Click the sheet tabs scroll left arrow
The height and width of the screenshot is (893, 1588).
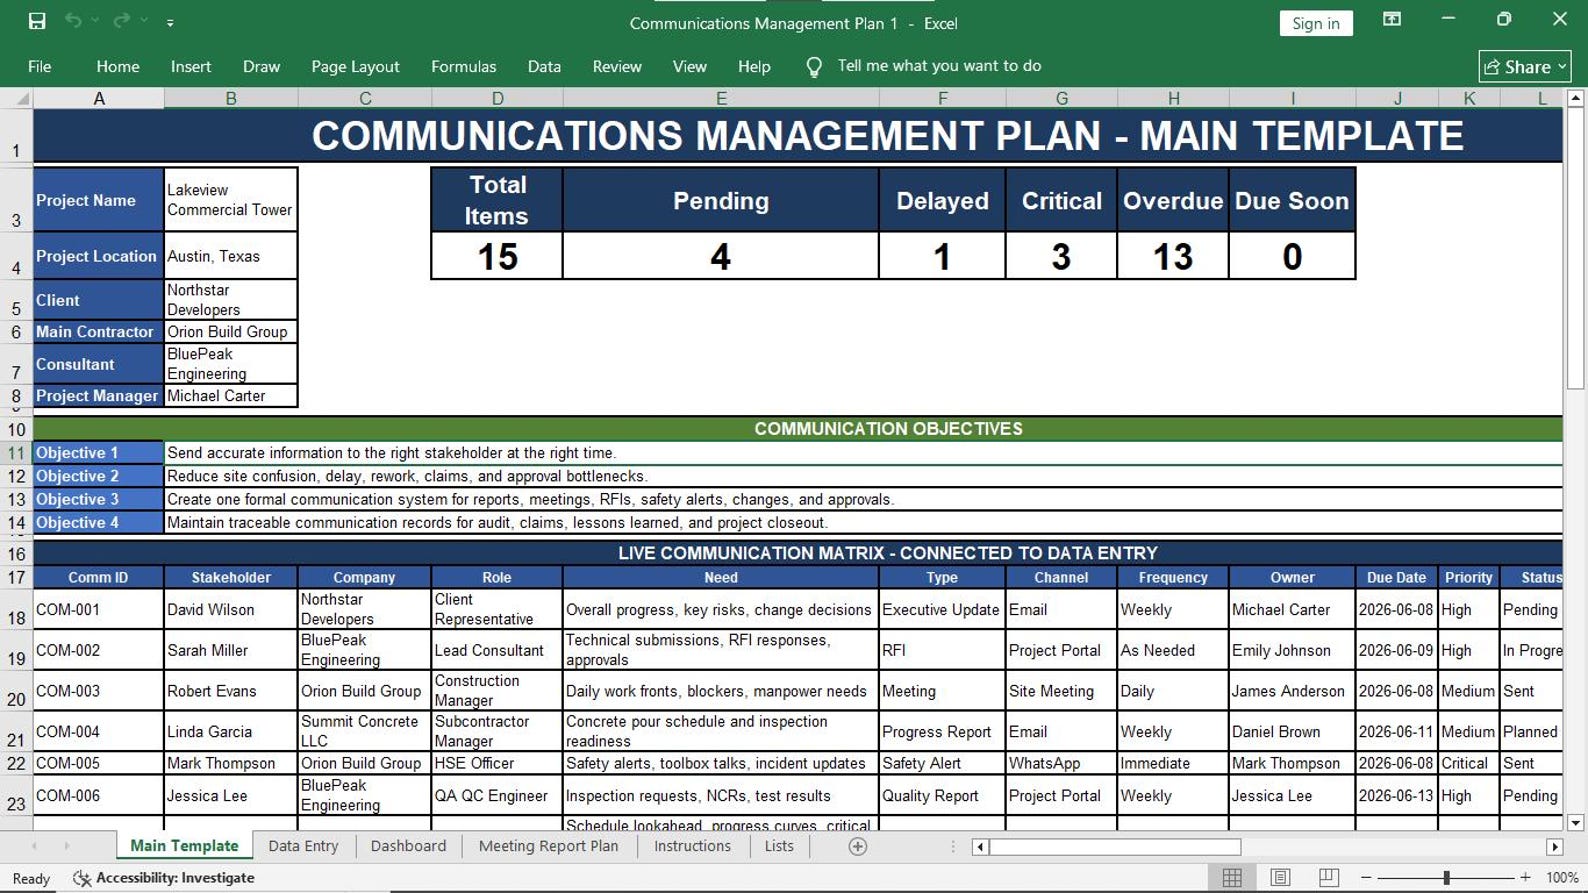tap(34, 846)
